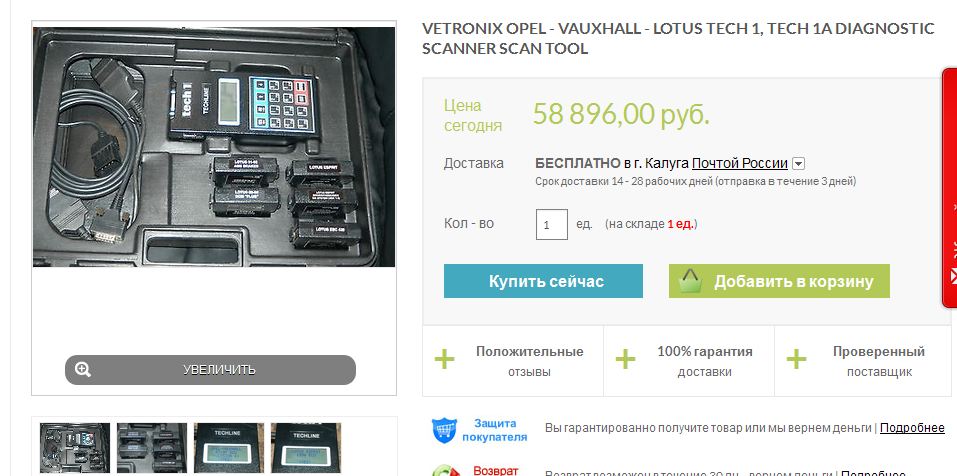Open the Почтой России delivery method link
This screenshot has height=476, width=957.
point(740,164)
